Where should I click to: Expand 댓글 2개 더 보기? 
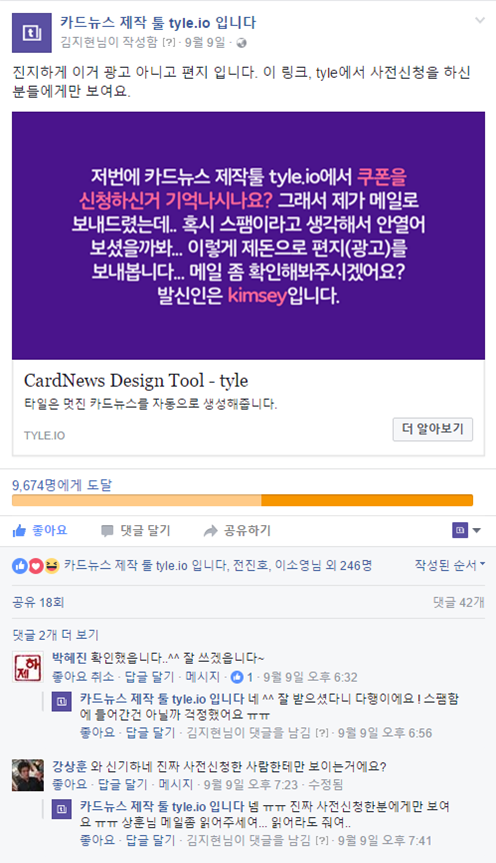click(55, 635)
